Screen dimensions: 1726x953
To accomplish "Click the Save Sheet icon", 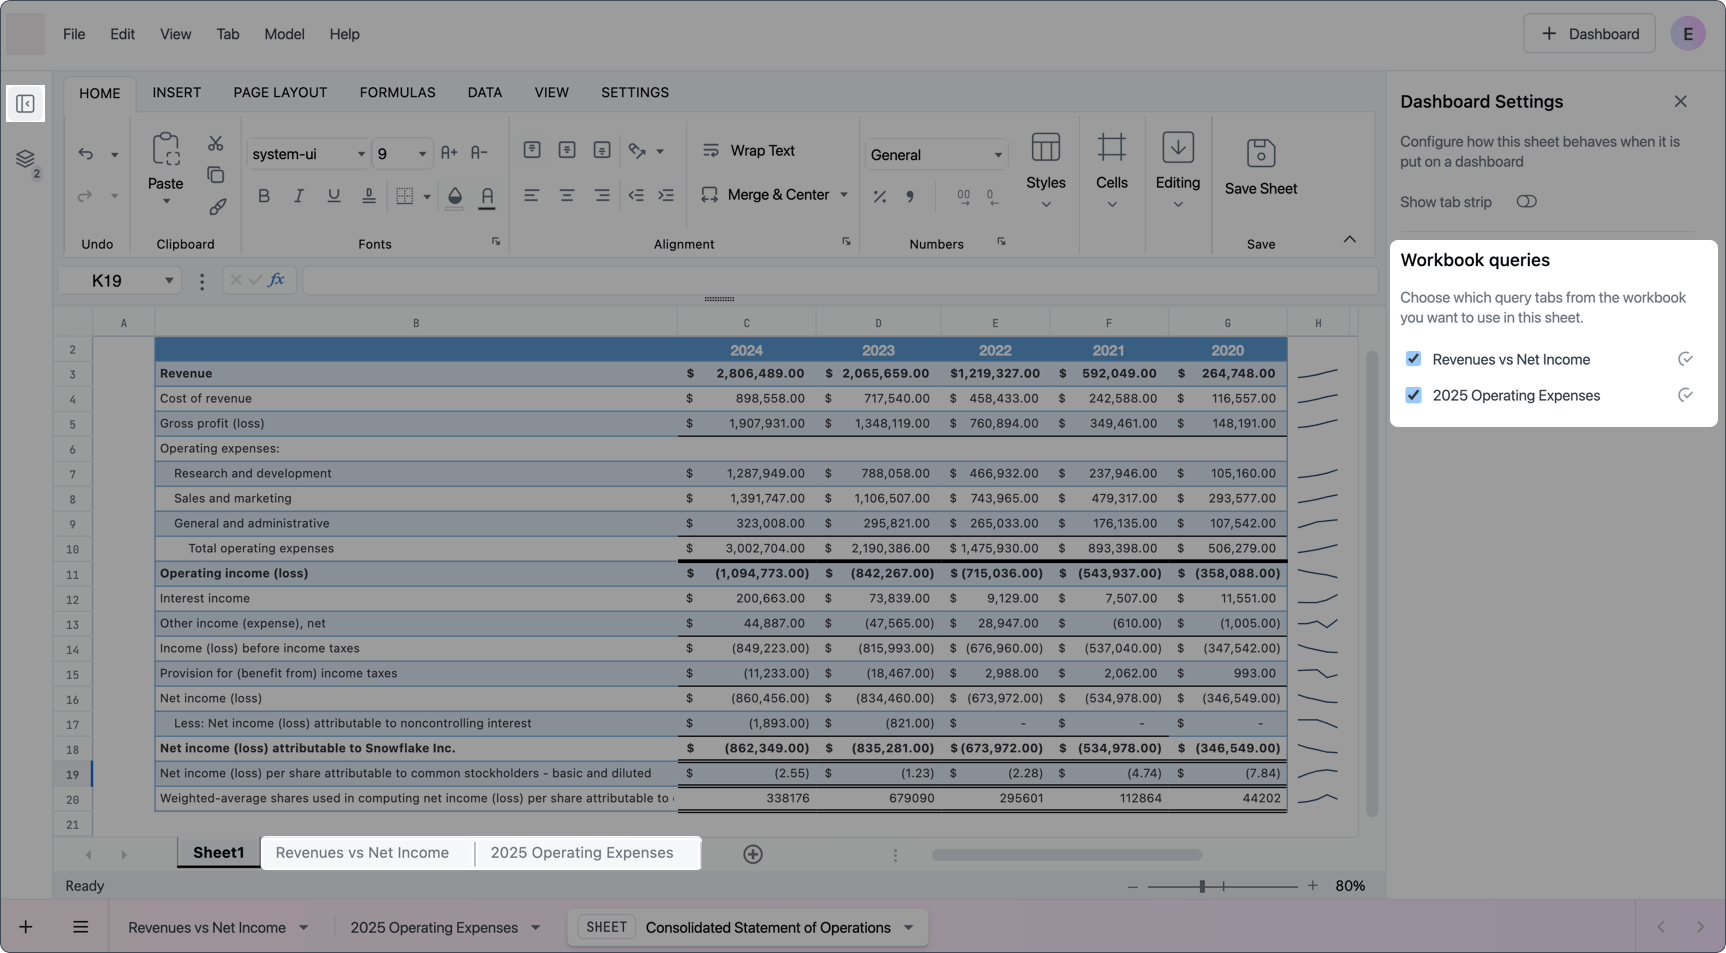I will coord(1261,153).
